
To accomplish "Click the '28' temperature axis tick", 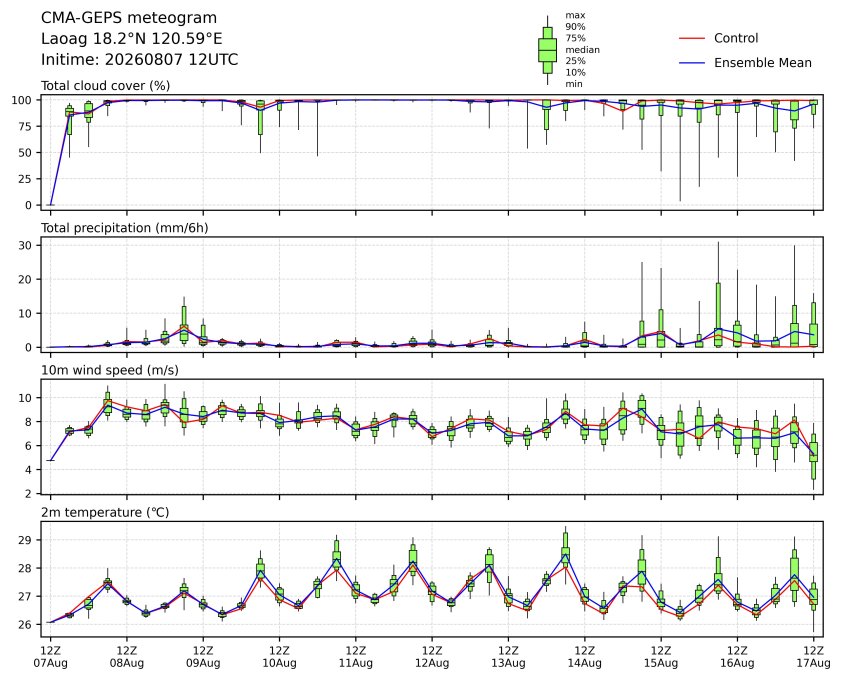I will tap(26, 568).
